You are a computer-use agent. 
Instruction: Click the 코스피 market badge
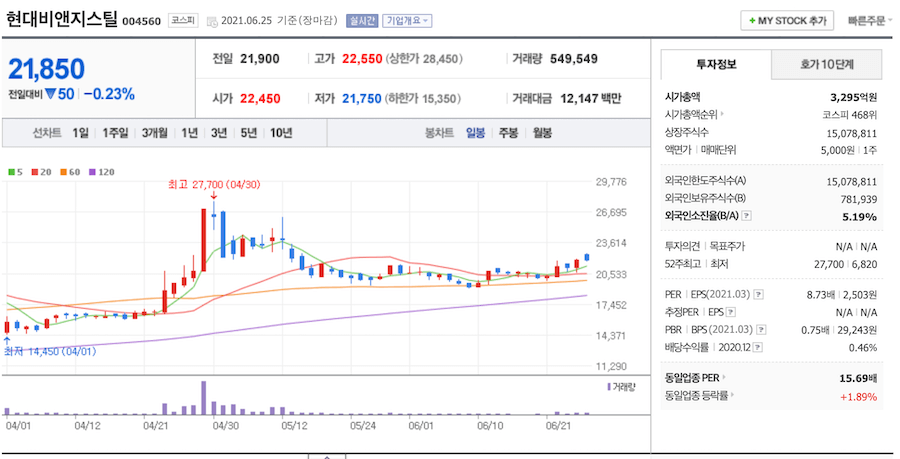(x=183, y=21)
